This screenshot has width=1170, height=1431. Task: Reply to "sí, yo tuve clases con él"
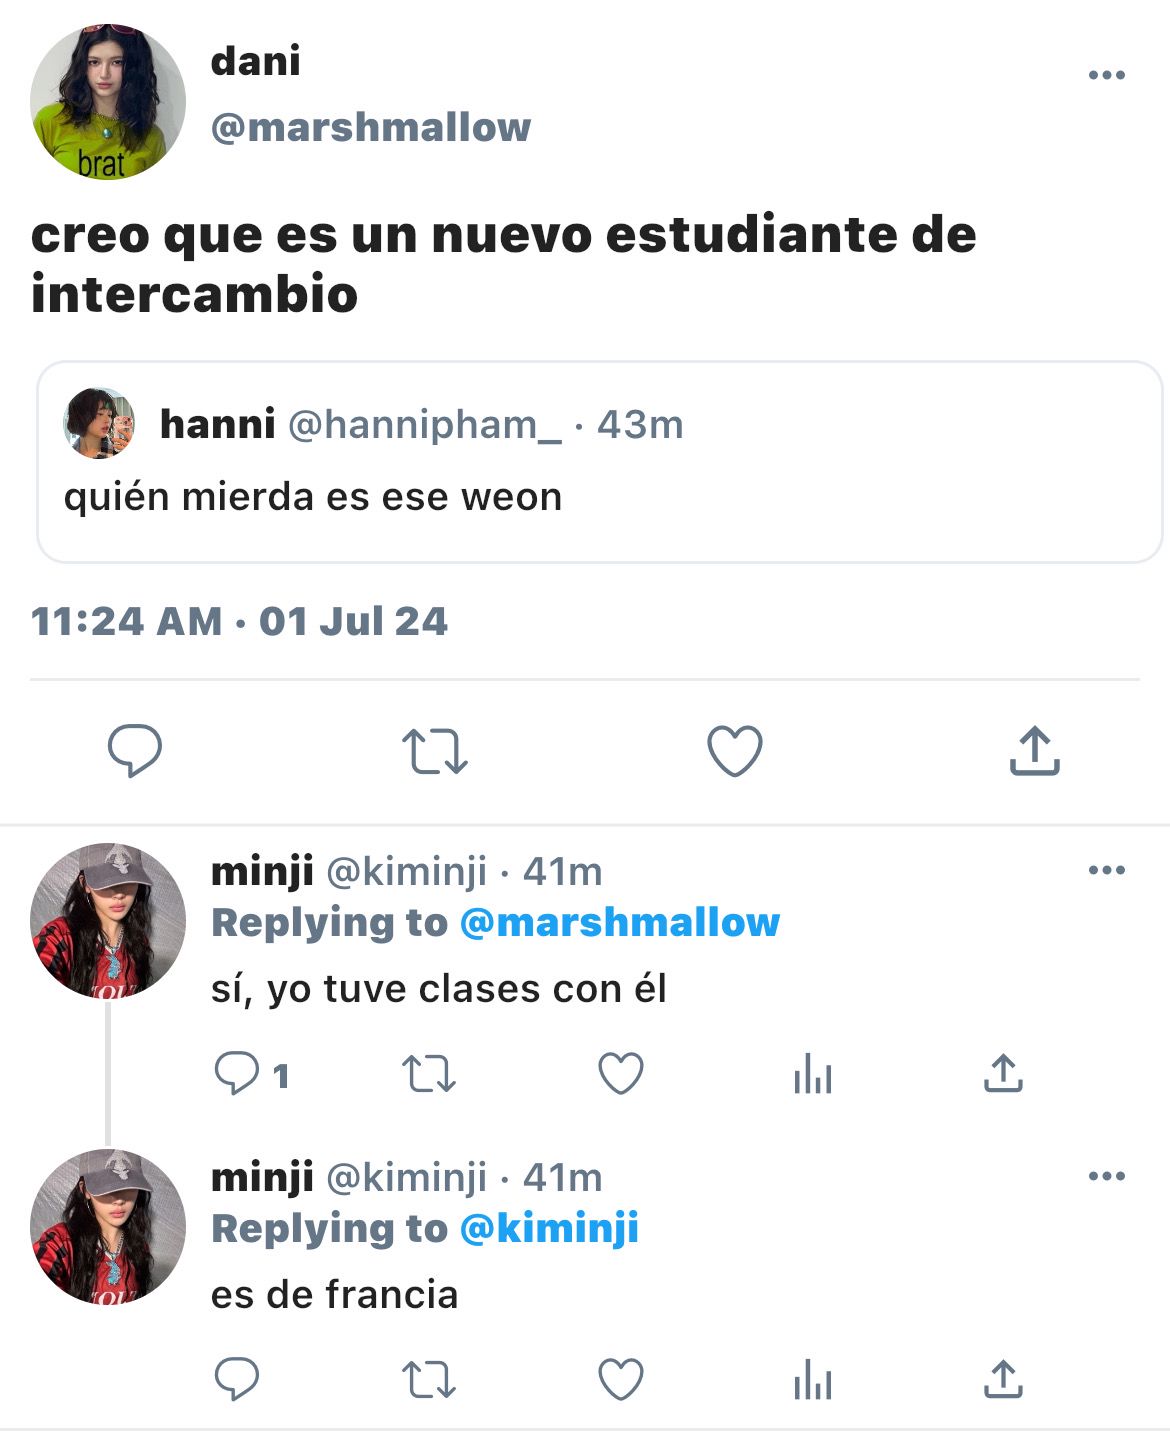point(237,1074)
